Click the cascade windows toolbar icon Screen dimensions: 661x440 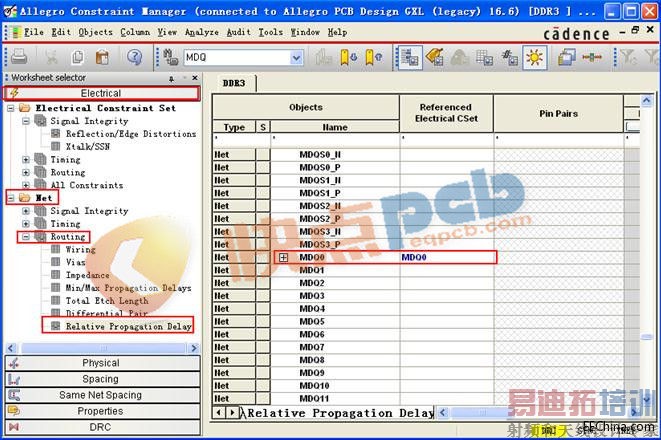(x=567, y=57)
